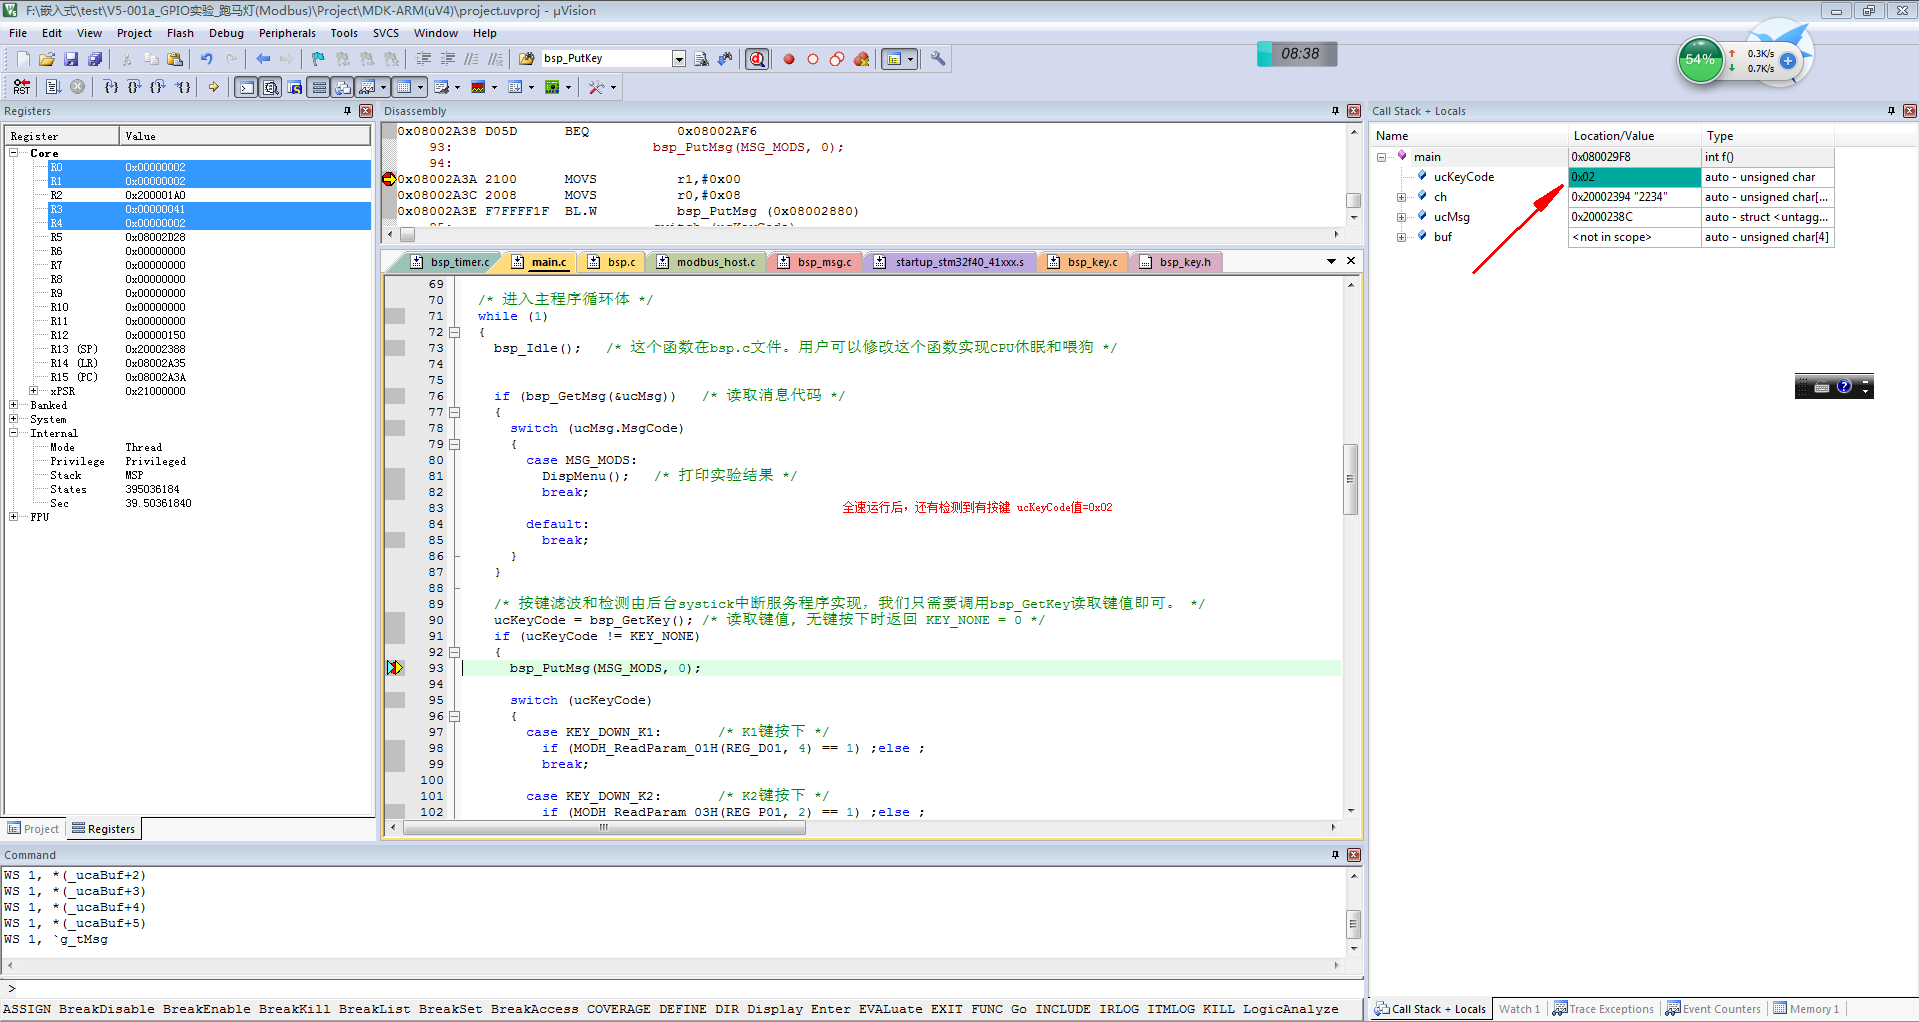Open the Trace Exceptions tab
The image size is (1919, 1022).
(1604, 1009)
